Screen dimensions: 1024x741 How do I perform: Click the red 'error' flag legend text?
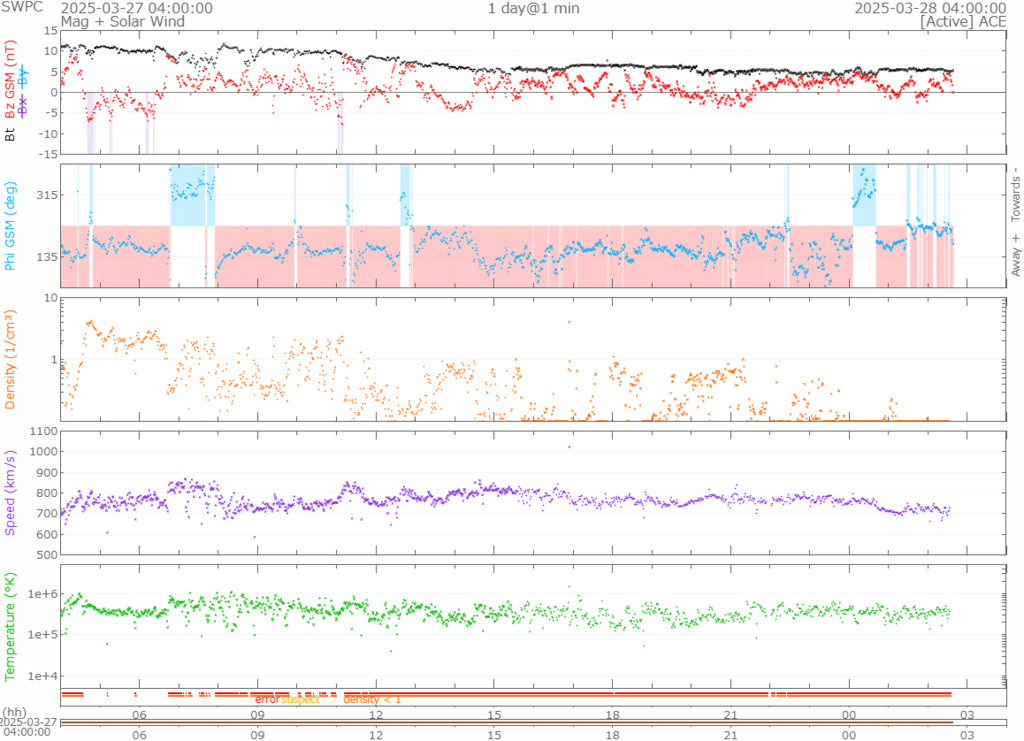coord(267,699)
